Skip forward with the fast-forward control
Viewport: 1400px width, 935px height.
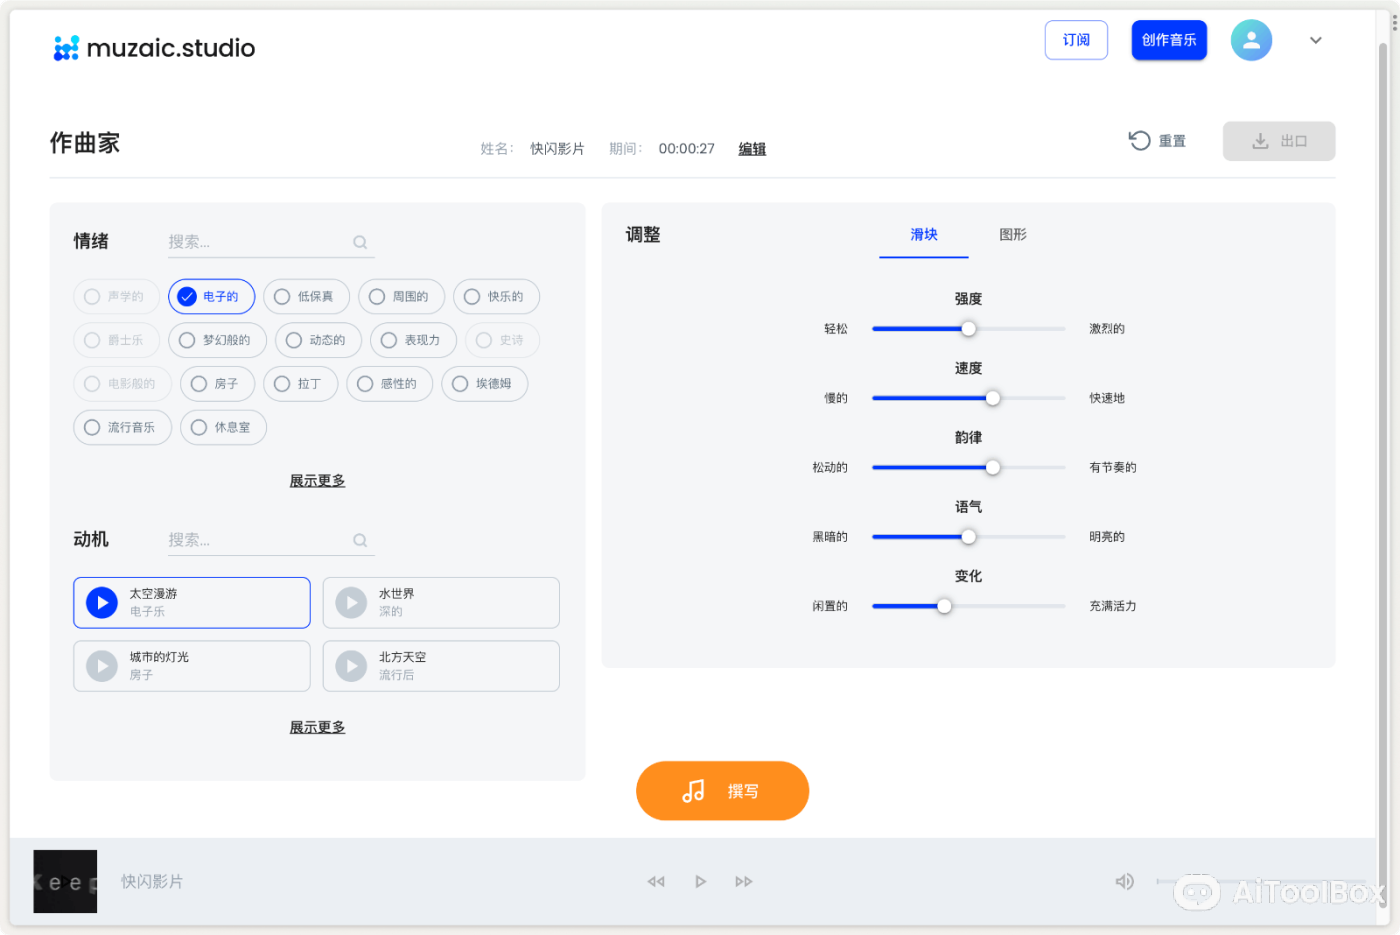(x=744, y=881)
